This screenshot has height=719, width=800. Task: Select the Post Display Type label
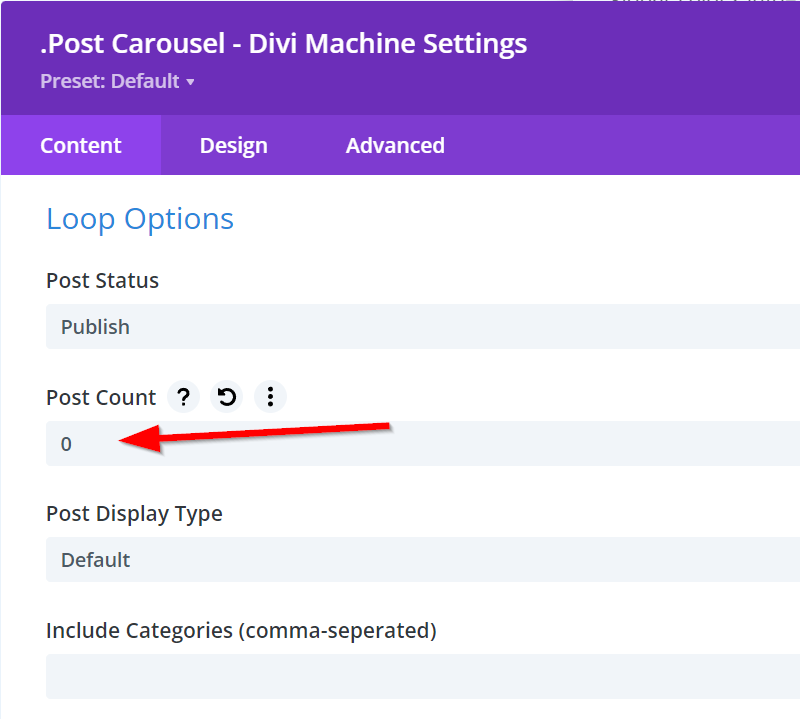(x=134, y=514)
